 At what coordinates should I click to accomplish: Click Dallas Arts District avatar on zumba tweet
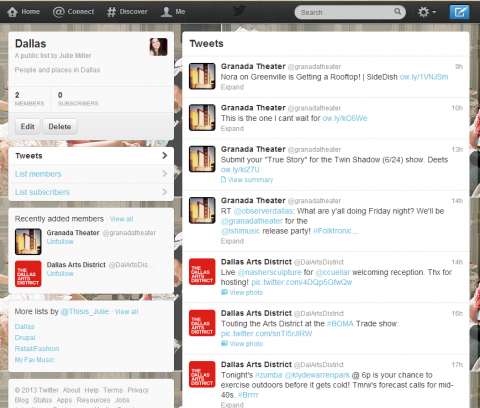pos(202,374)
